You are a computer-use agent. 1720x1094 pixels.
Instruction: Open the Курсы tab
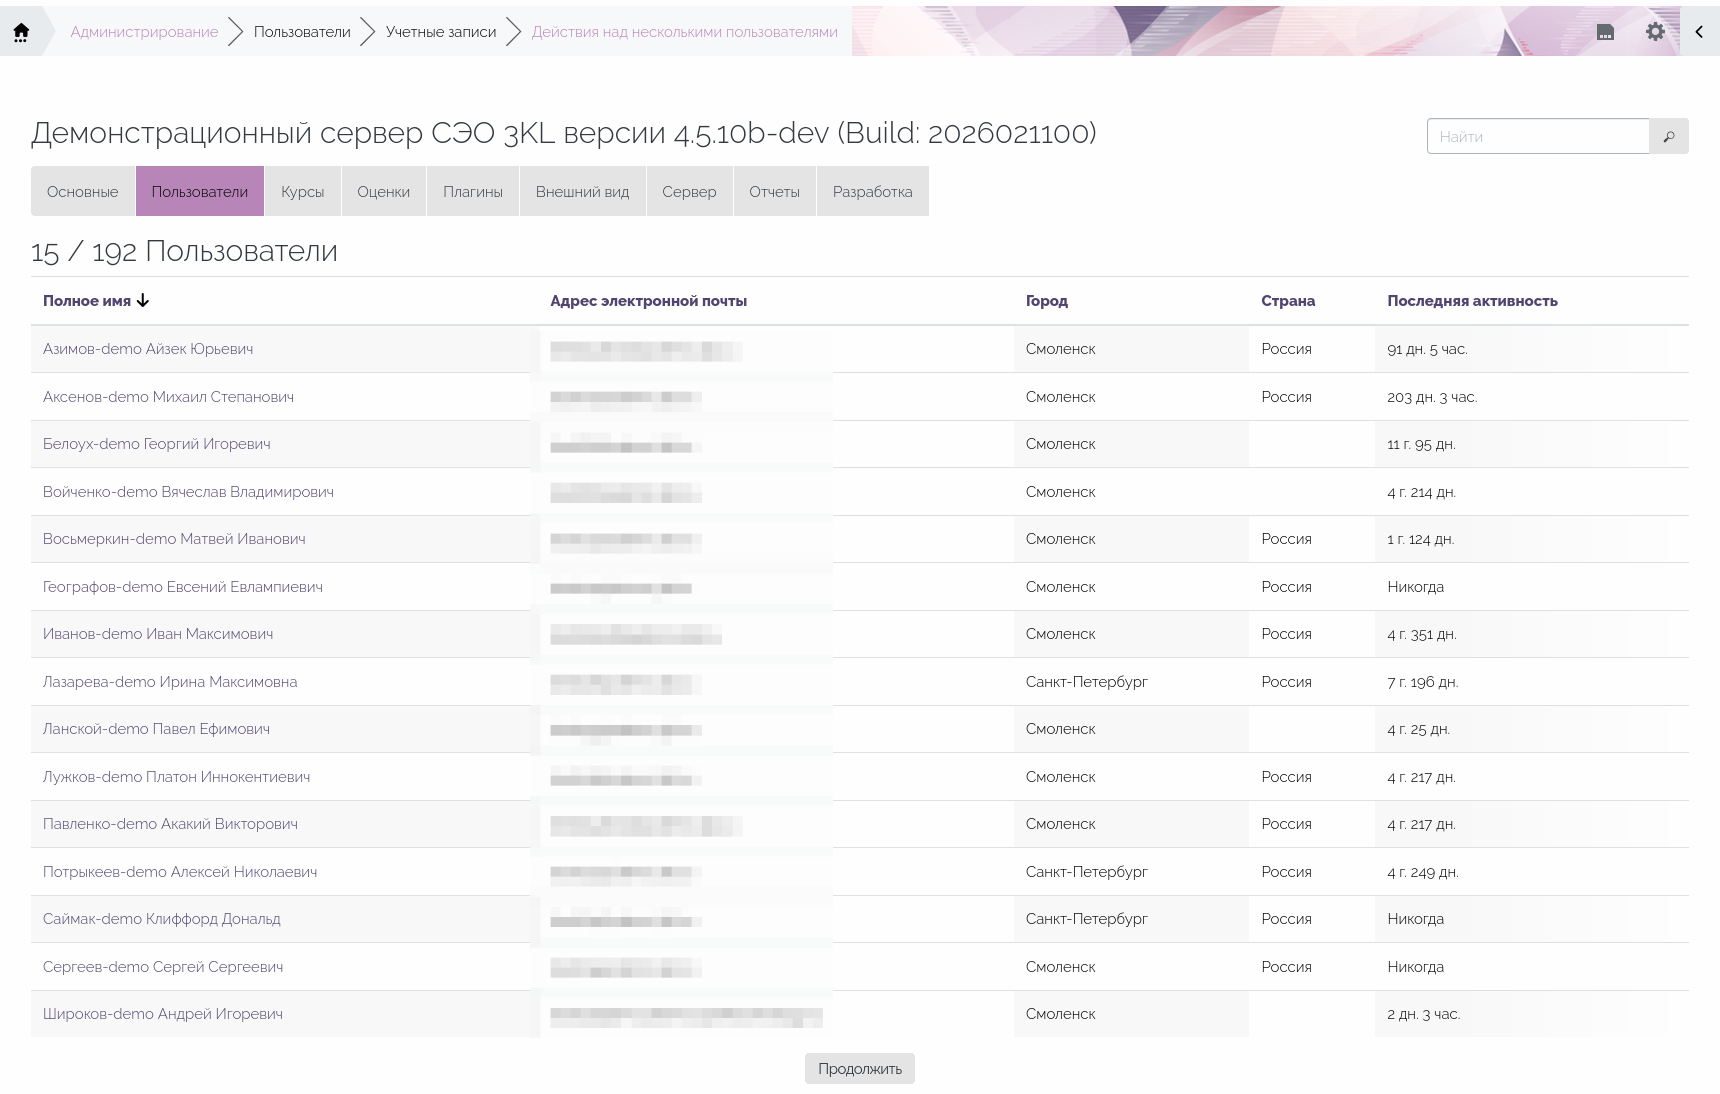coord(302,192)
